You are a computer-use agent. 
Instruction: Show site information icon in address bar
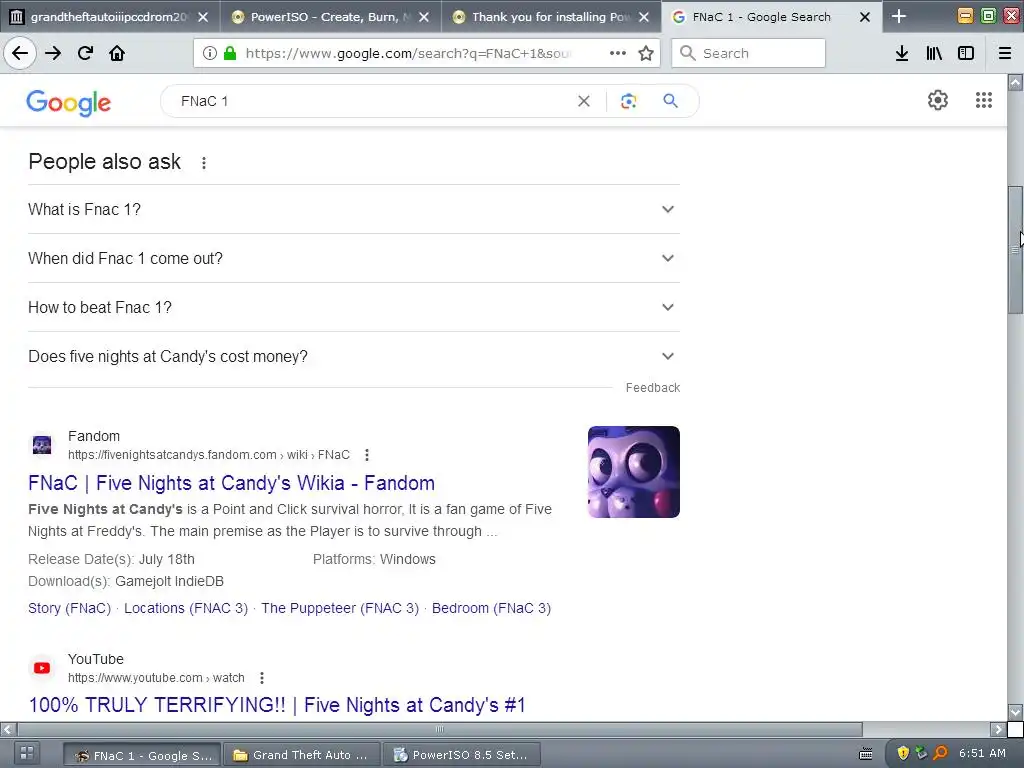[x=209, y=53]
